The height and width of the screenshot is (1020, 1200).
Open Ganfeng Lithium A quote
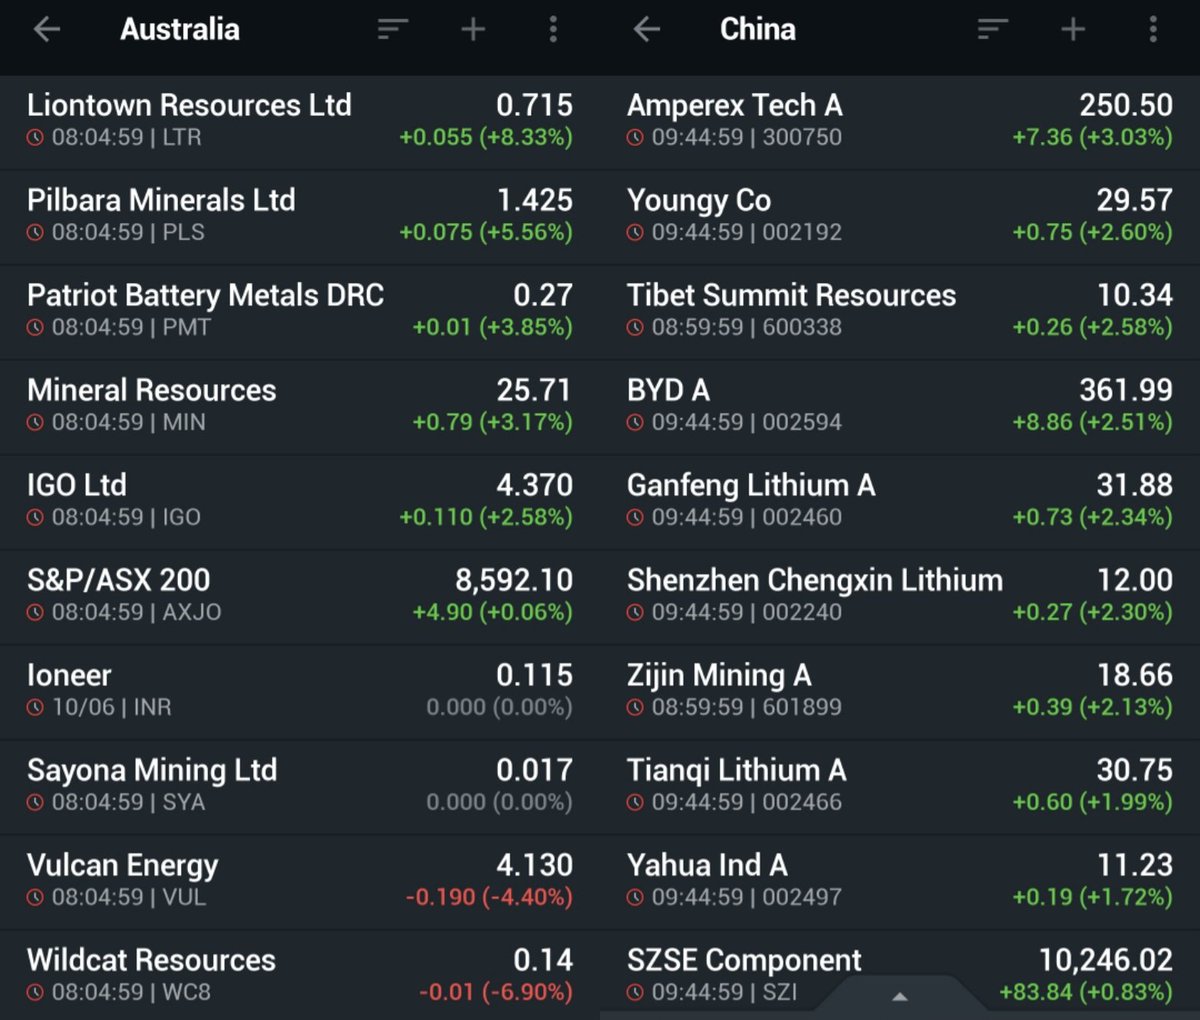900,502
